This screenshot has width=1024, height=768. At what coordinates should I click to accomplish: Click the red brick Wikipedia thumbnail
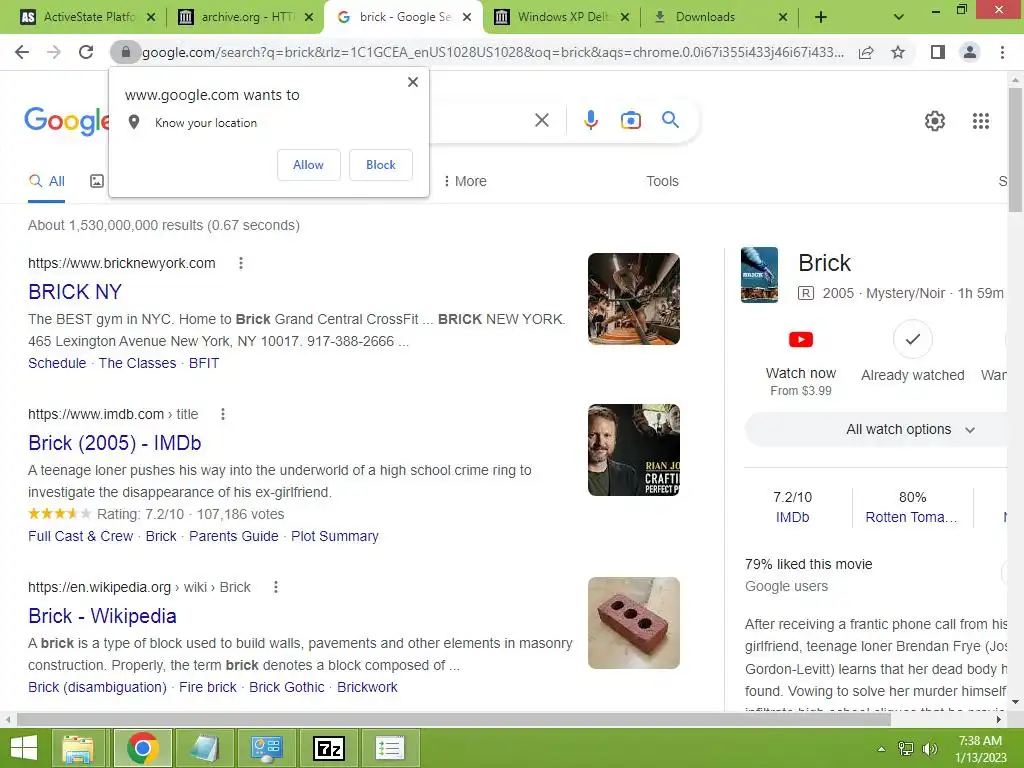633,623
